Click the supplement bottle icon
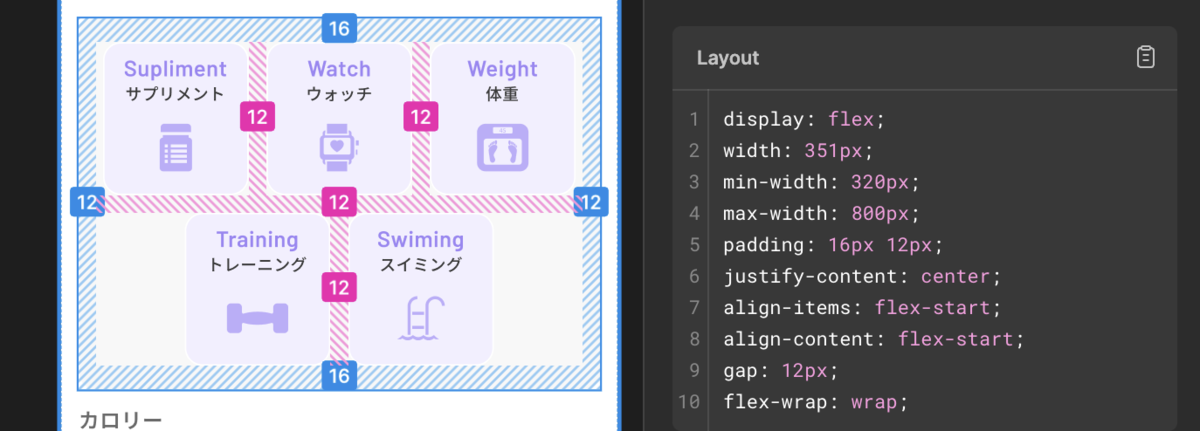This screenshot has height=431, width=1200. [176, 148]
